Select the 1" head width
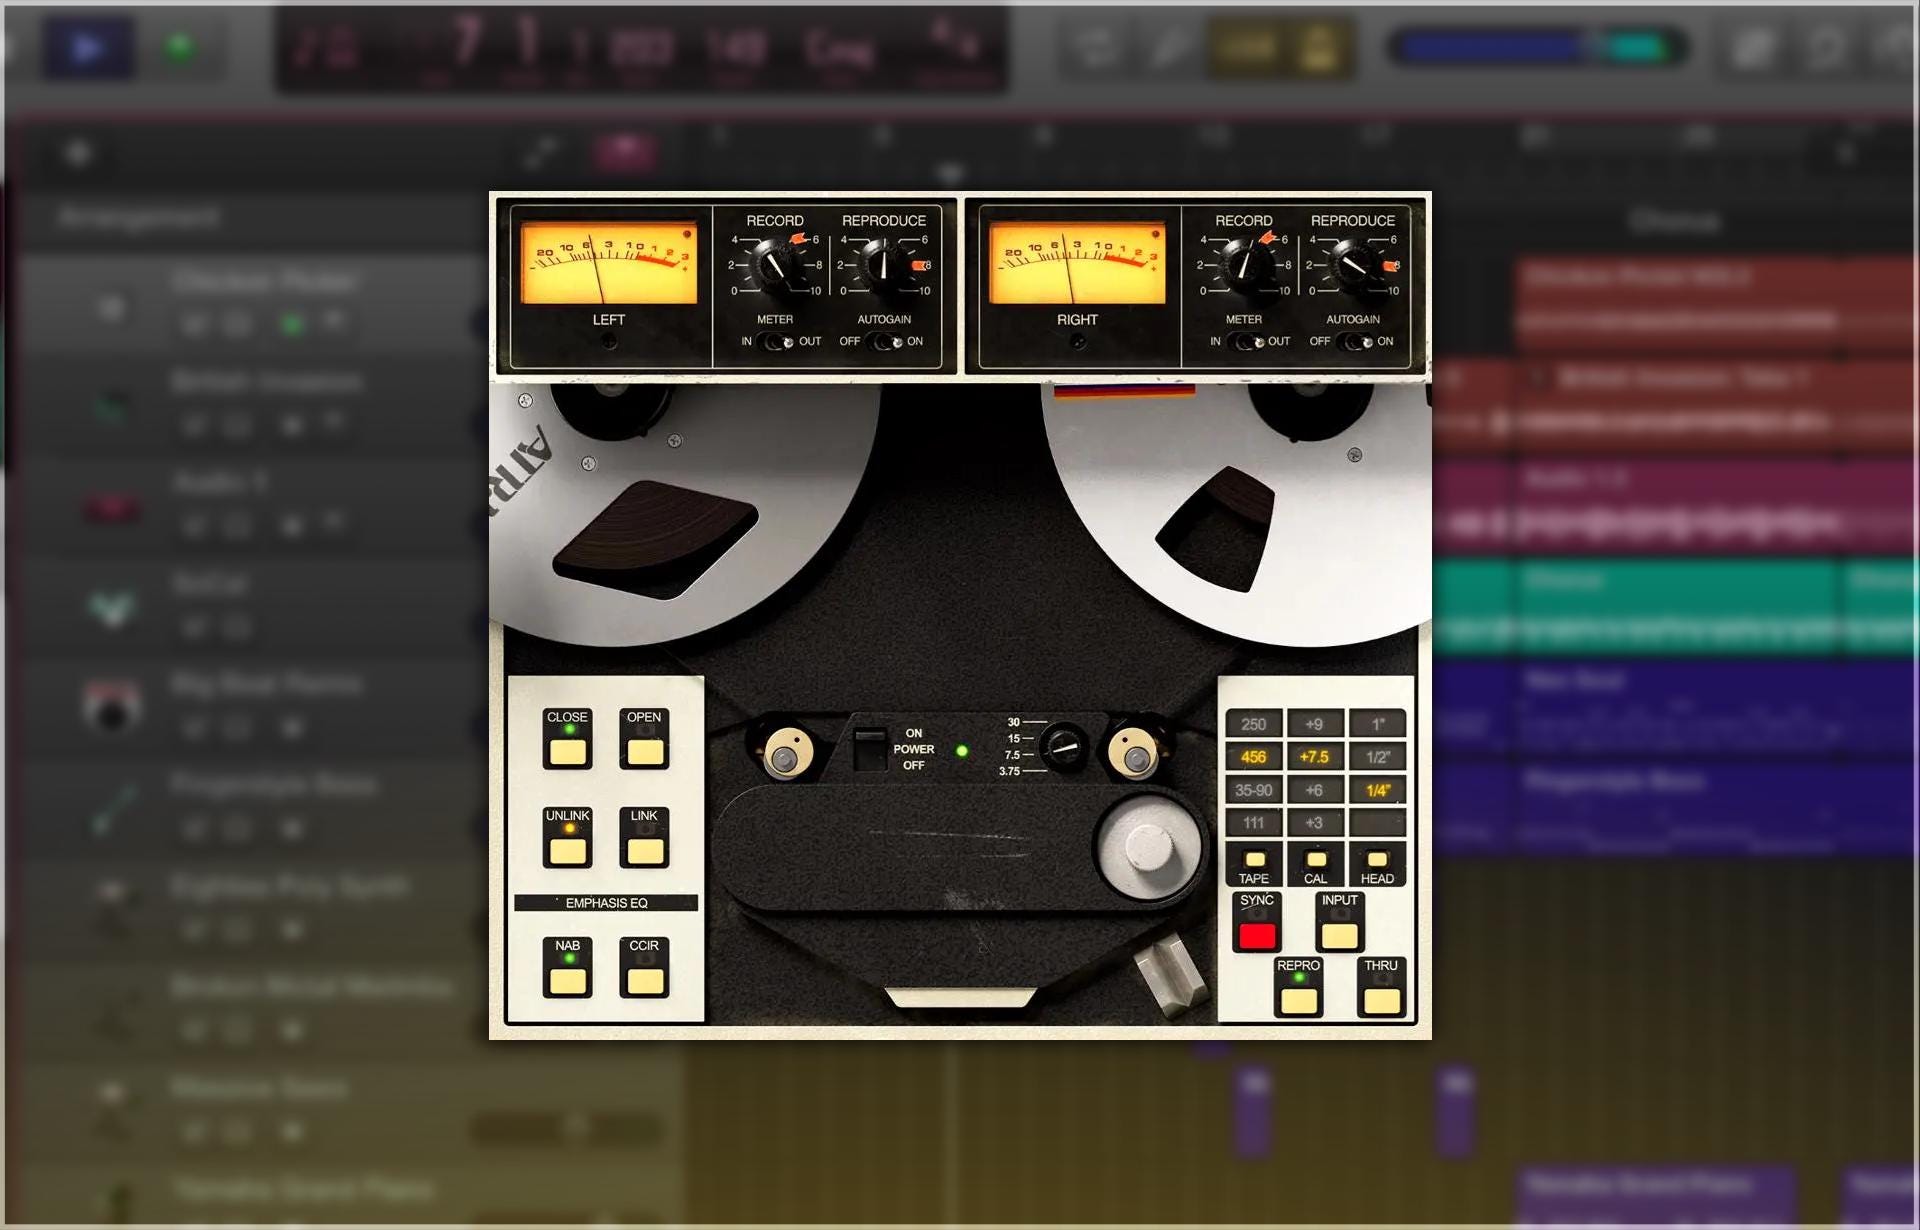 click(x=1378, y=724)
